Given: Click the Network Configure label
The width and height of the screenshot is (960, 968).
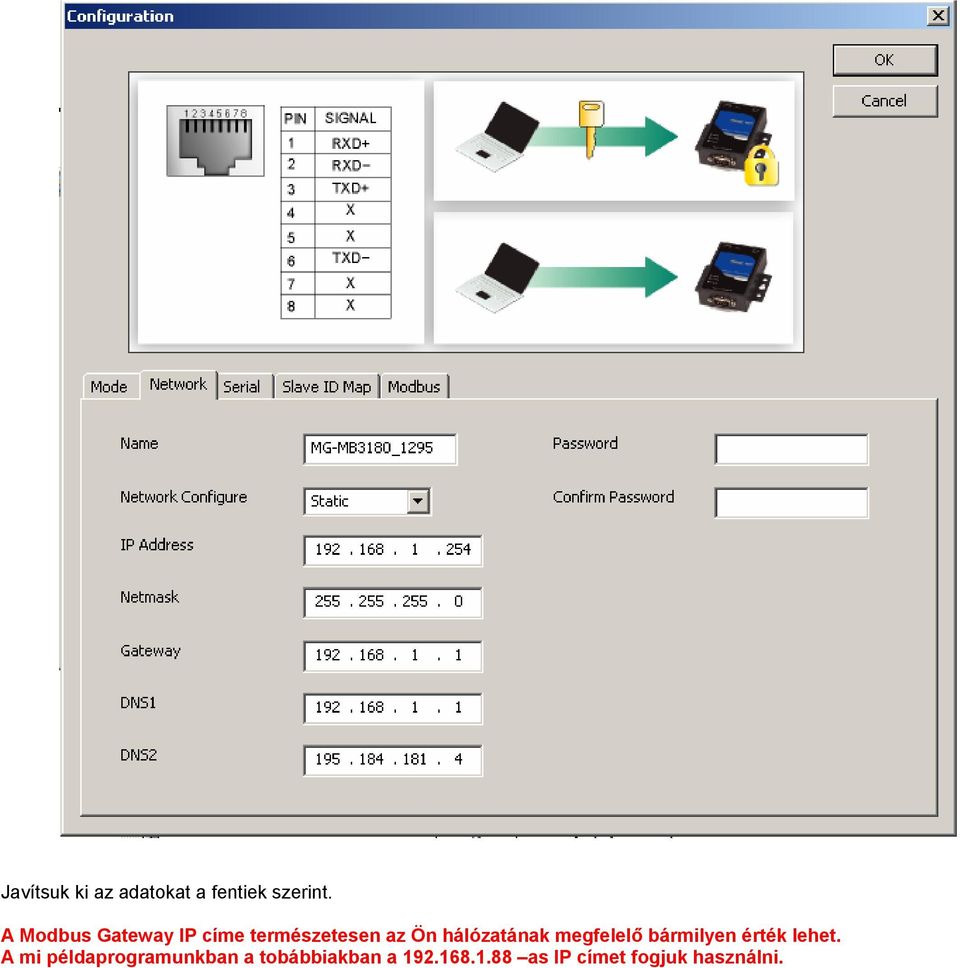Looking at the screenshot, I should coord(183,497).
